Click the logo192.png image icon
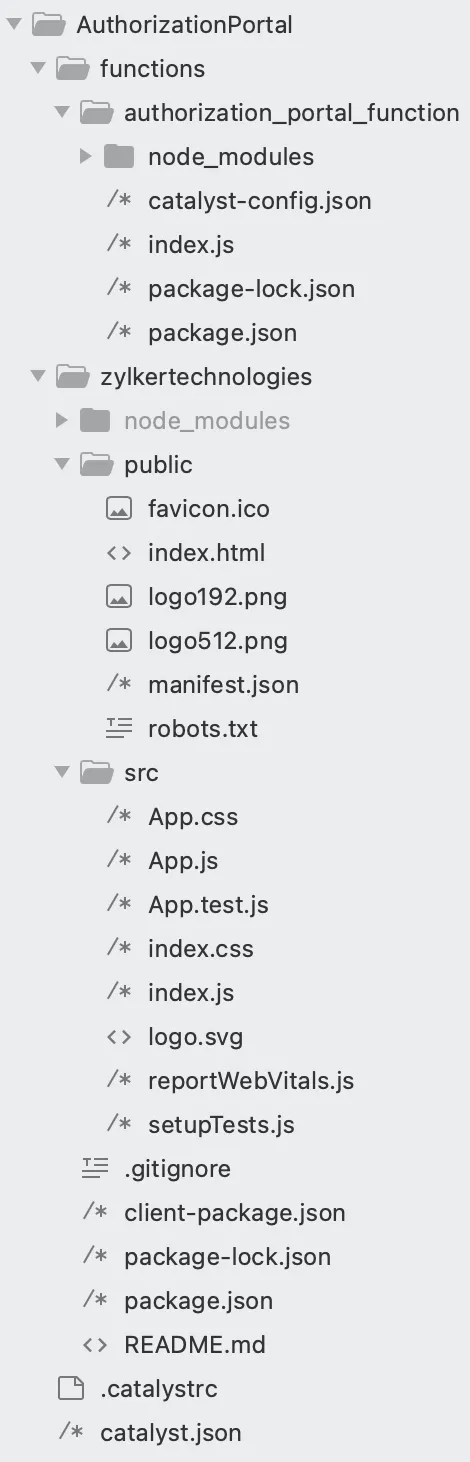This screenshot has width=470, height=1462. (119, 597)
